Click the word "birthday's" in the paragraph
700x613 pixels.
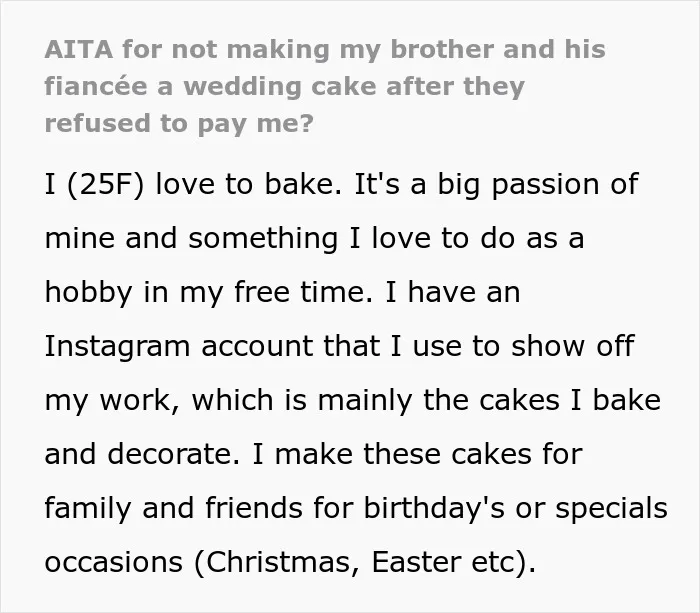pyautogui.click(x=434, y=508)
